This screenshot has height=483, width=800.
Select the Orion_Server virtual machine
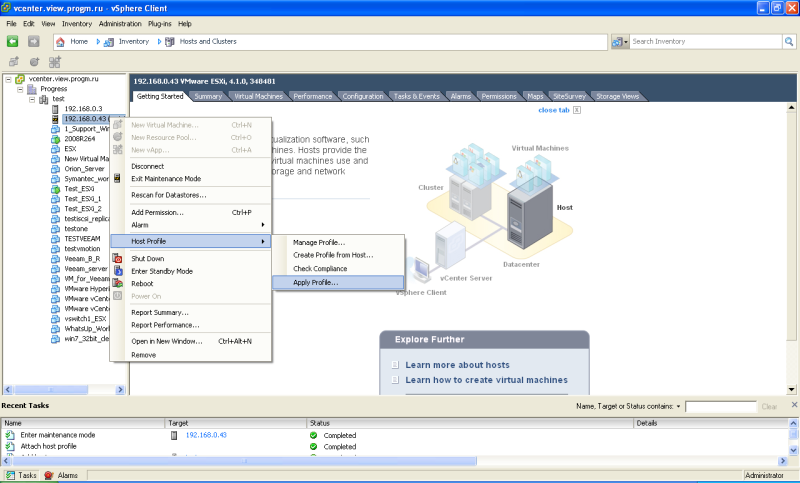84,169
